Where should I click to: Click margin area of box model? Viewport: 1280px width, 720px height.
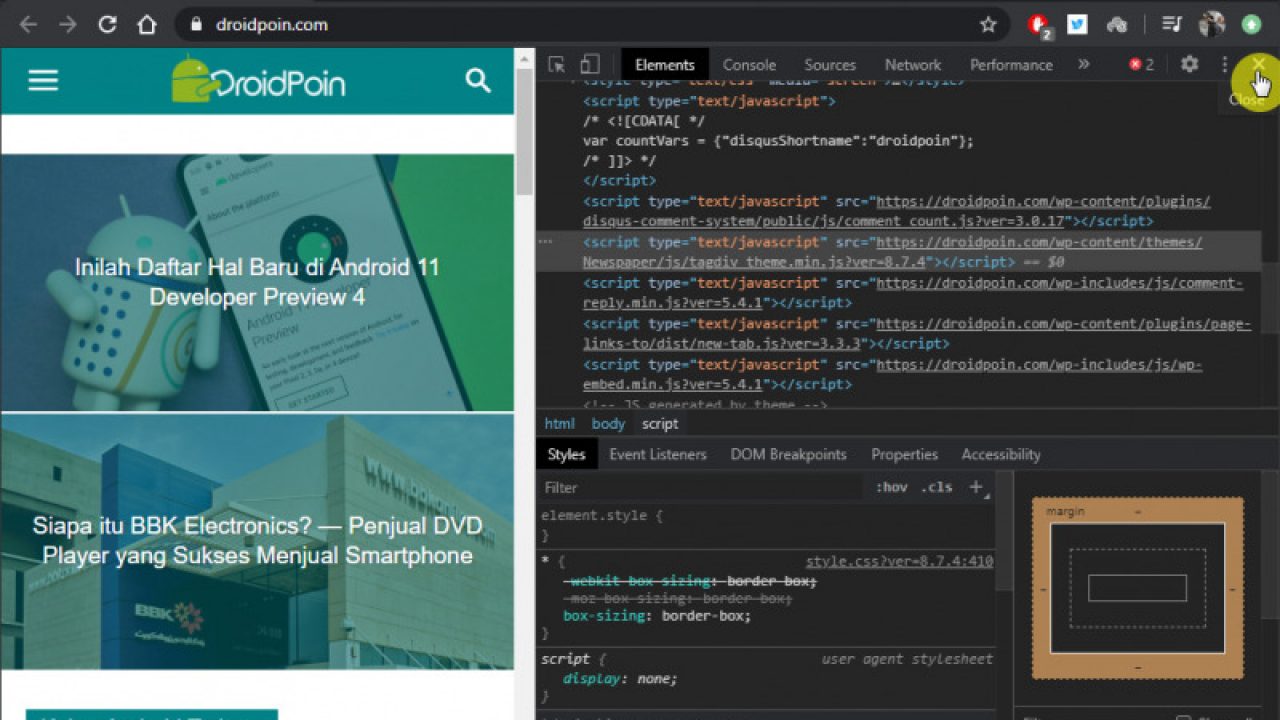[x=1138, y=510]
